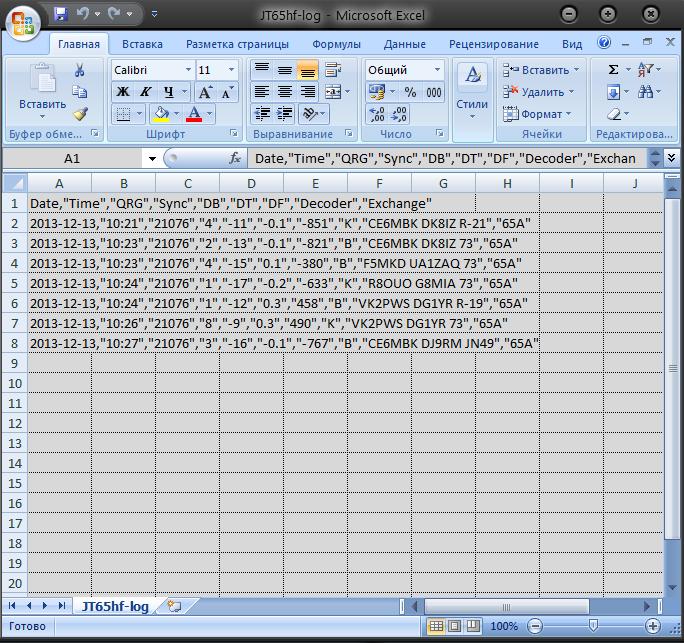Image resolution: width=684 pixels, height=643 pixels.
Task: Click the Office button
Action: 23,24
